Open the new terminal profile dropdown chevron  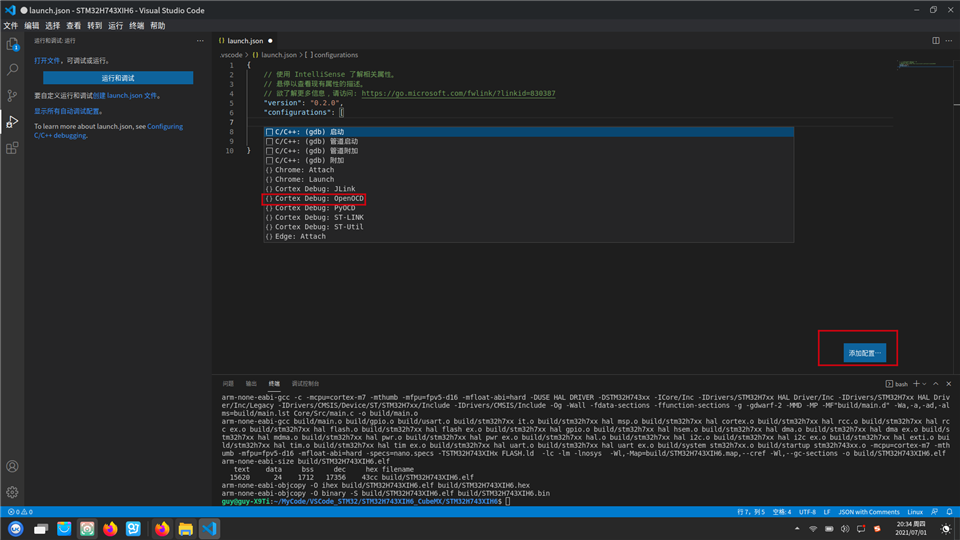924,384
